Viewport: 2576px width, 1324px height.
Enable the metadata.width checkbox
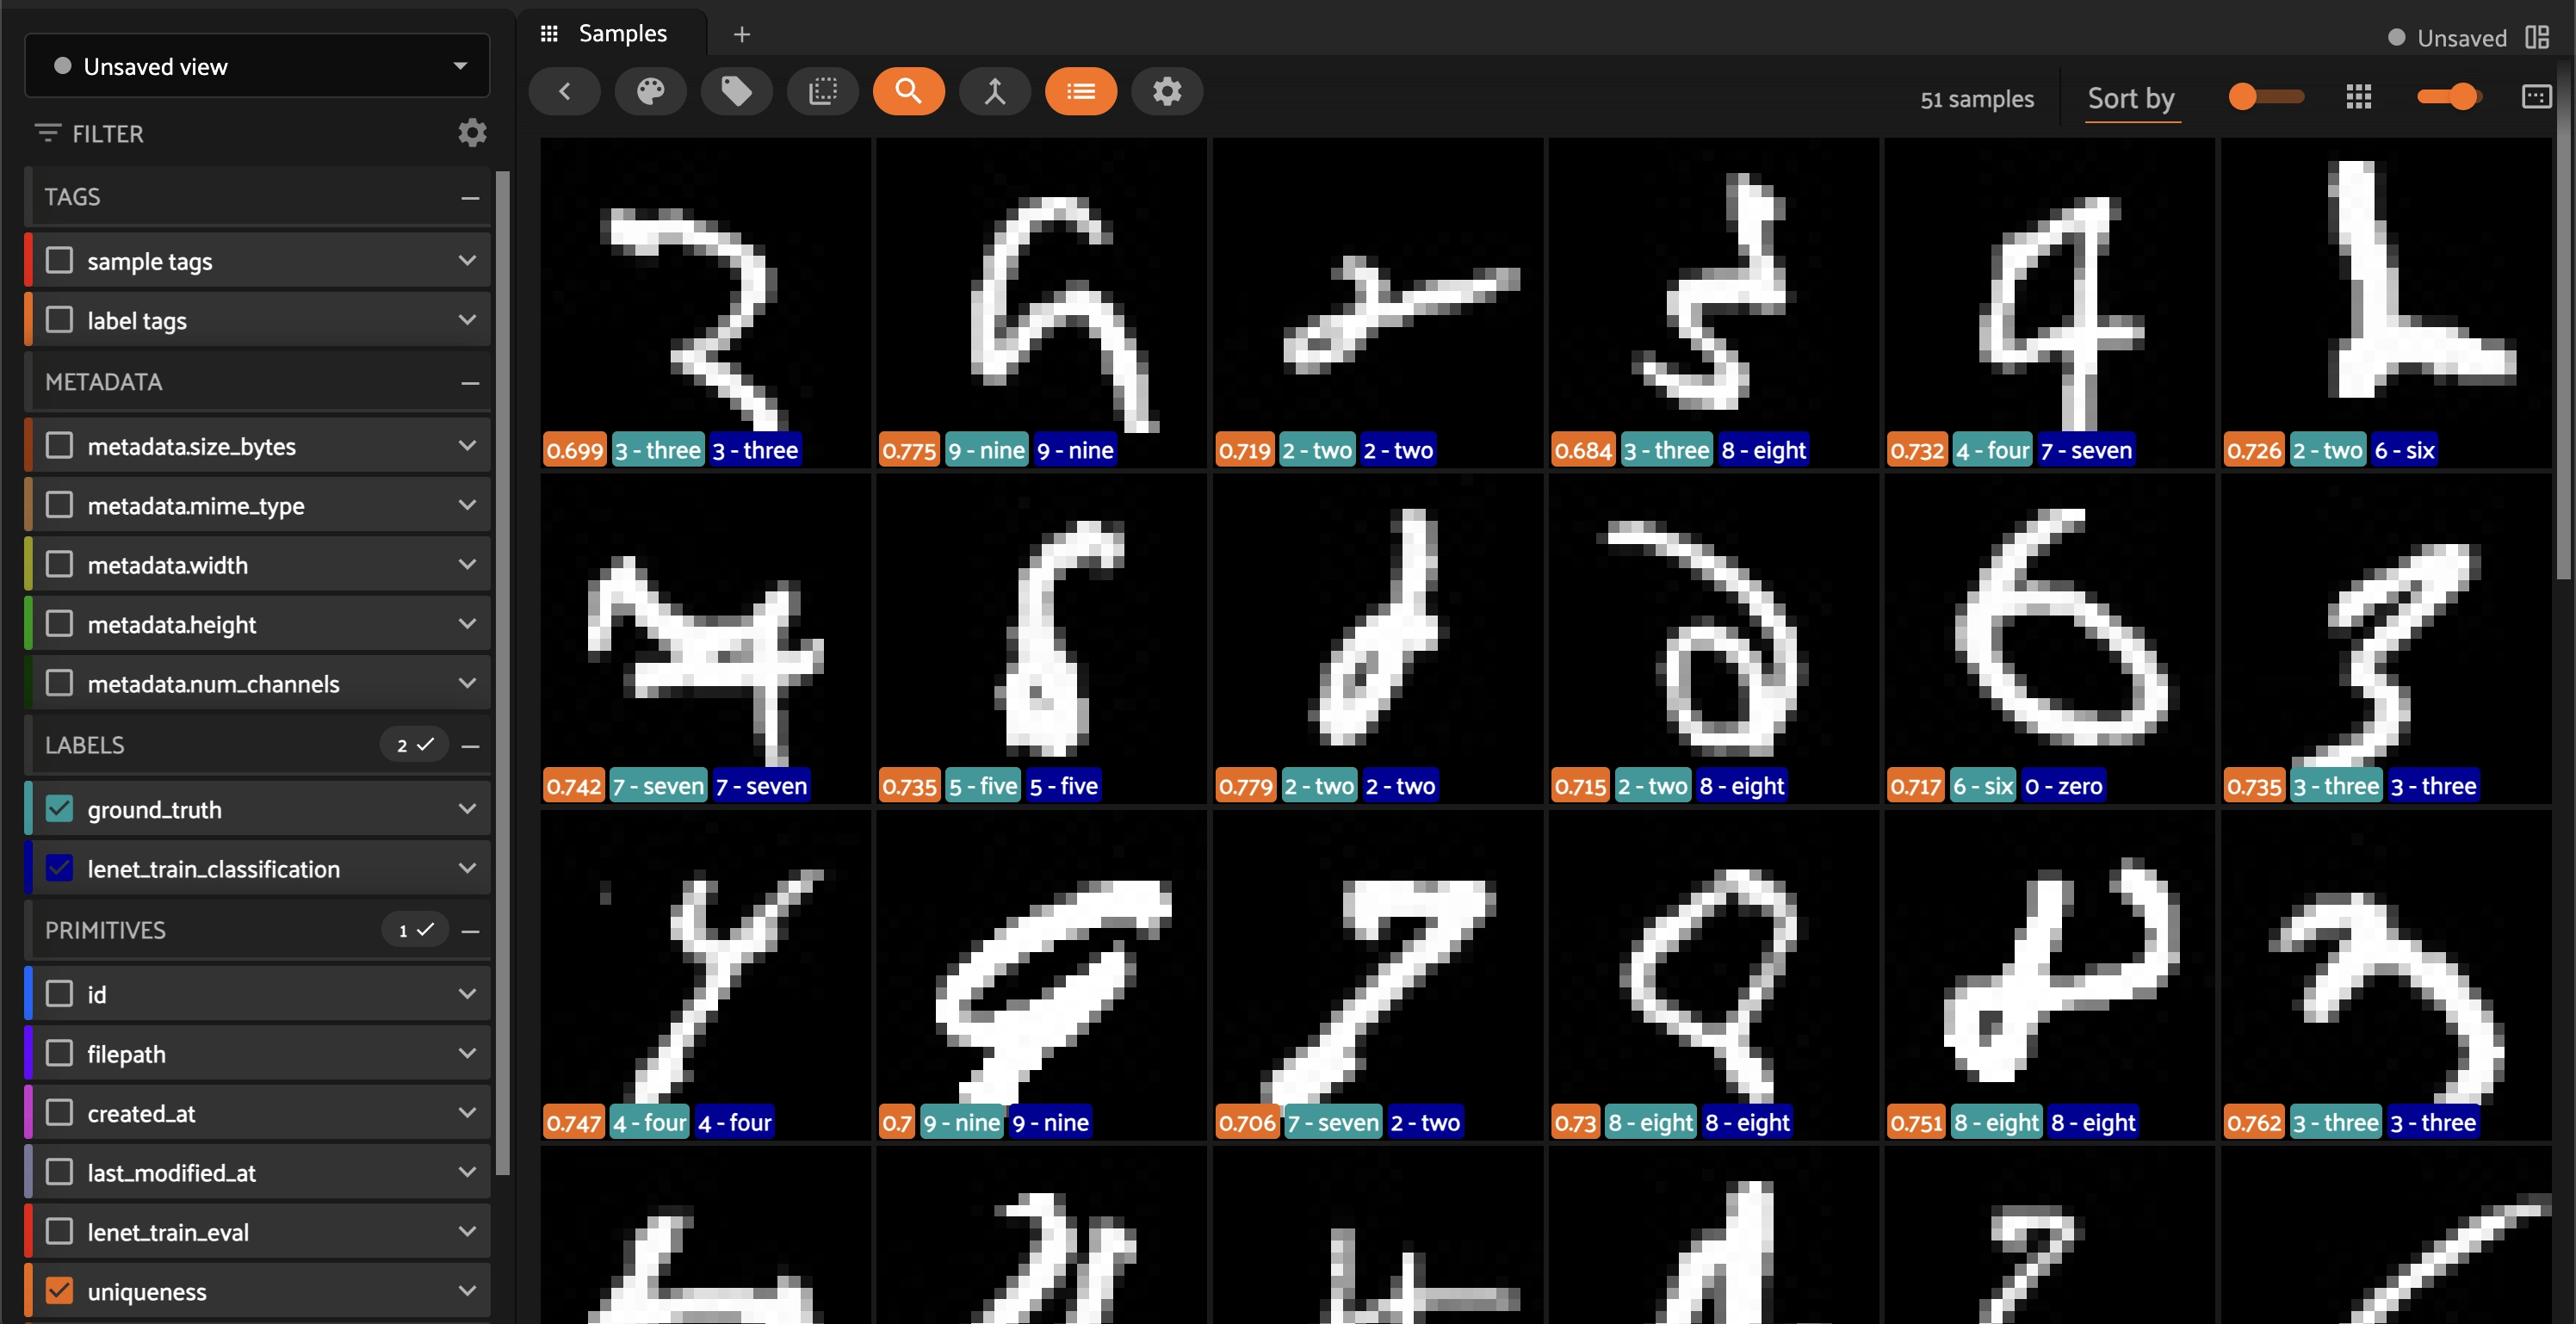pos(60,564)
